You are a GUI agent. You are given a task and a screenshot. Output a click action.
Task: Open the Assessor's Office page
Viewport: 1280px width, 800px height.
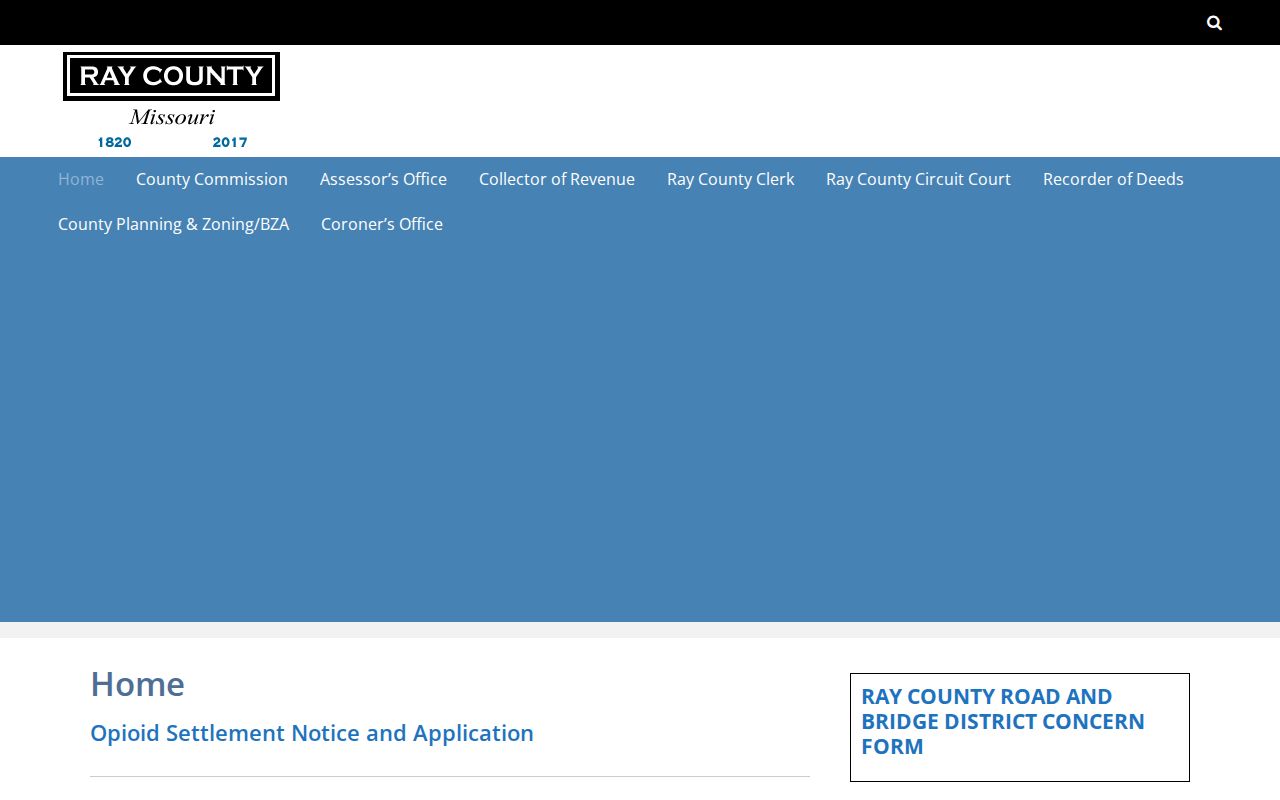point(383,179)
